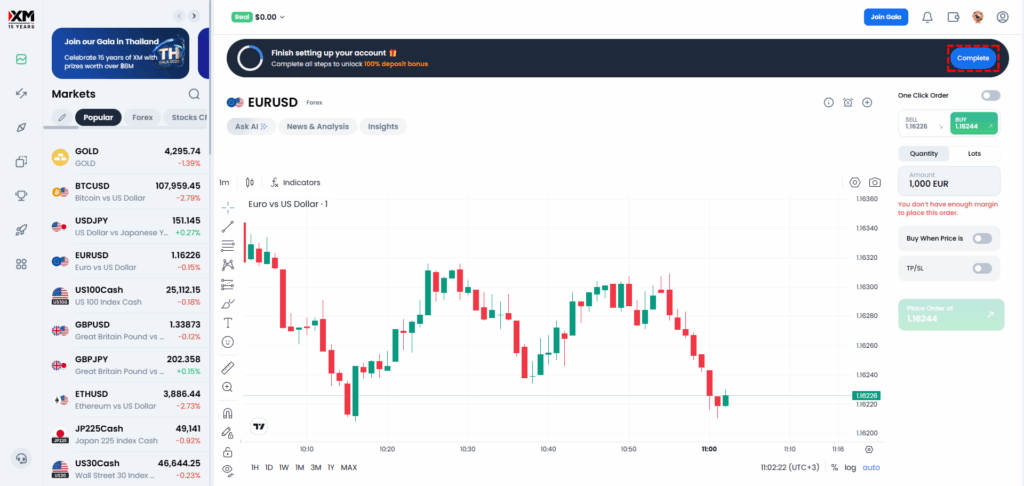Search markets with the magnifier icon

pyautogui.click(x=194, y=94)
